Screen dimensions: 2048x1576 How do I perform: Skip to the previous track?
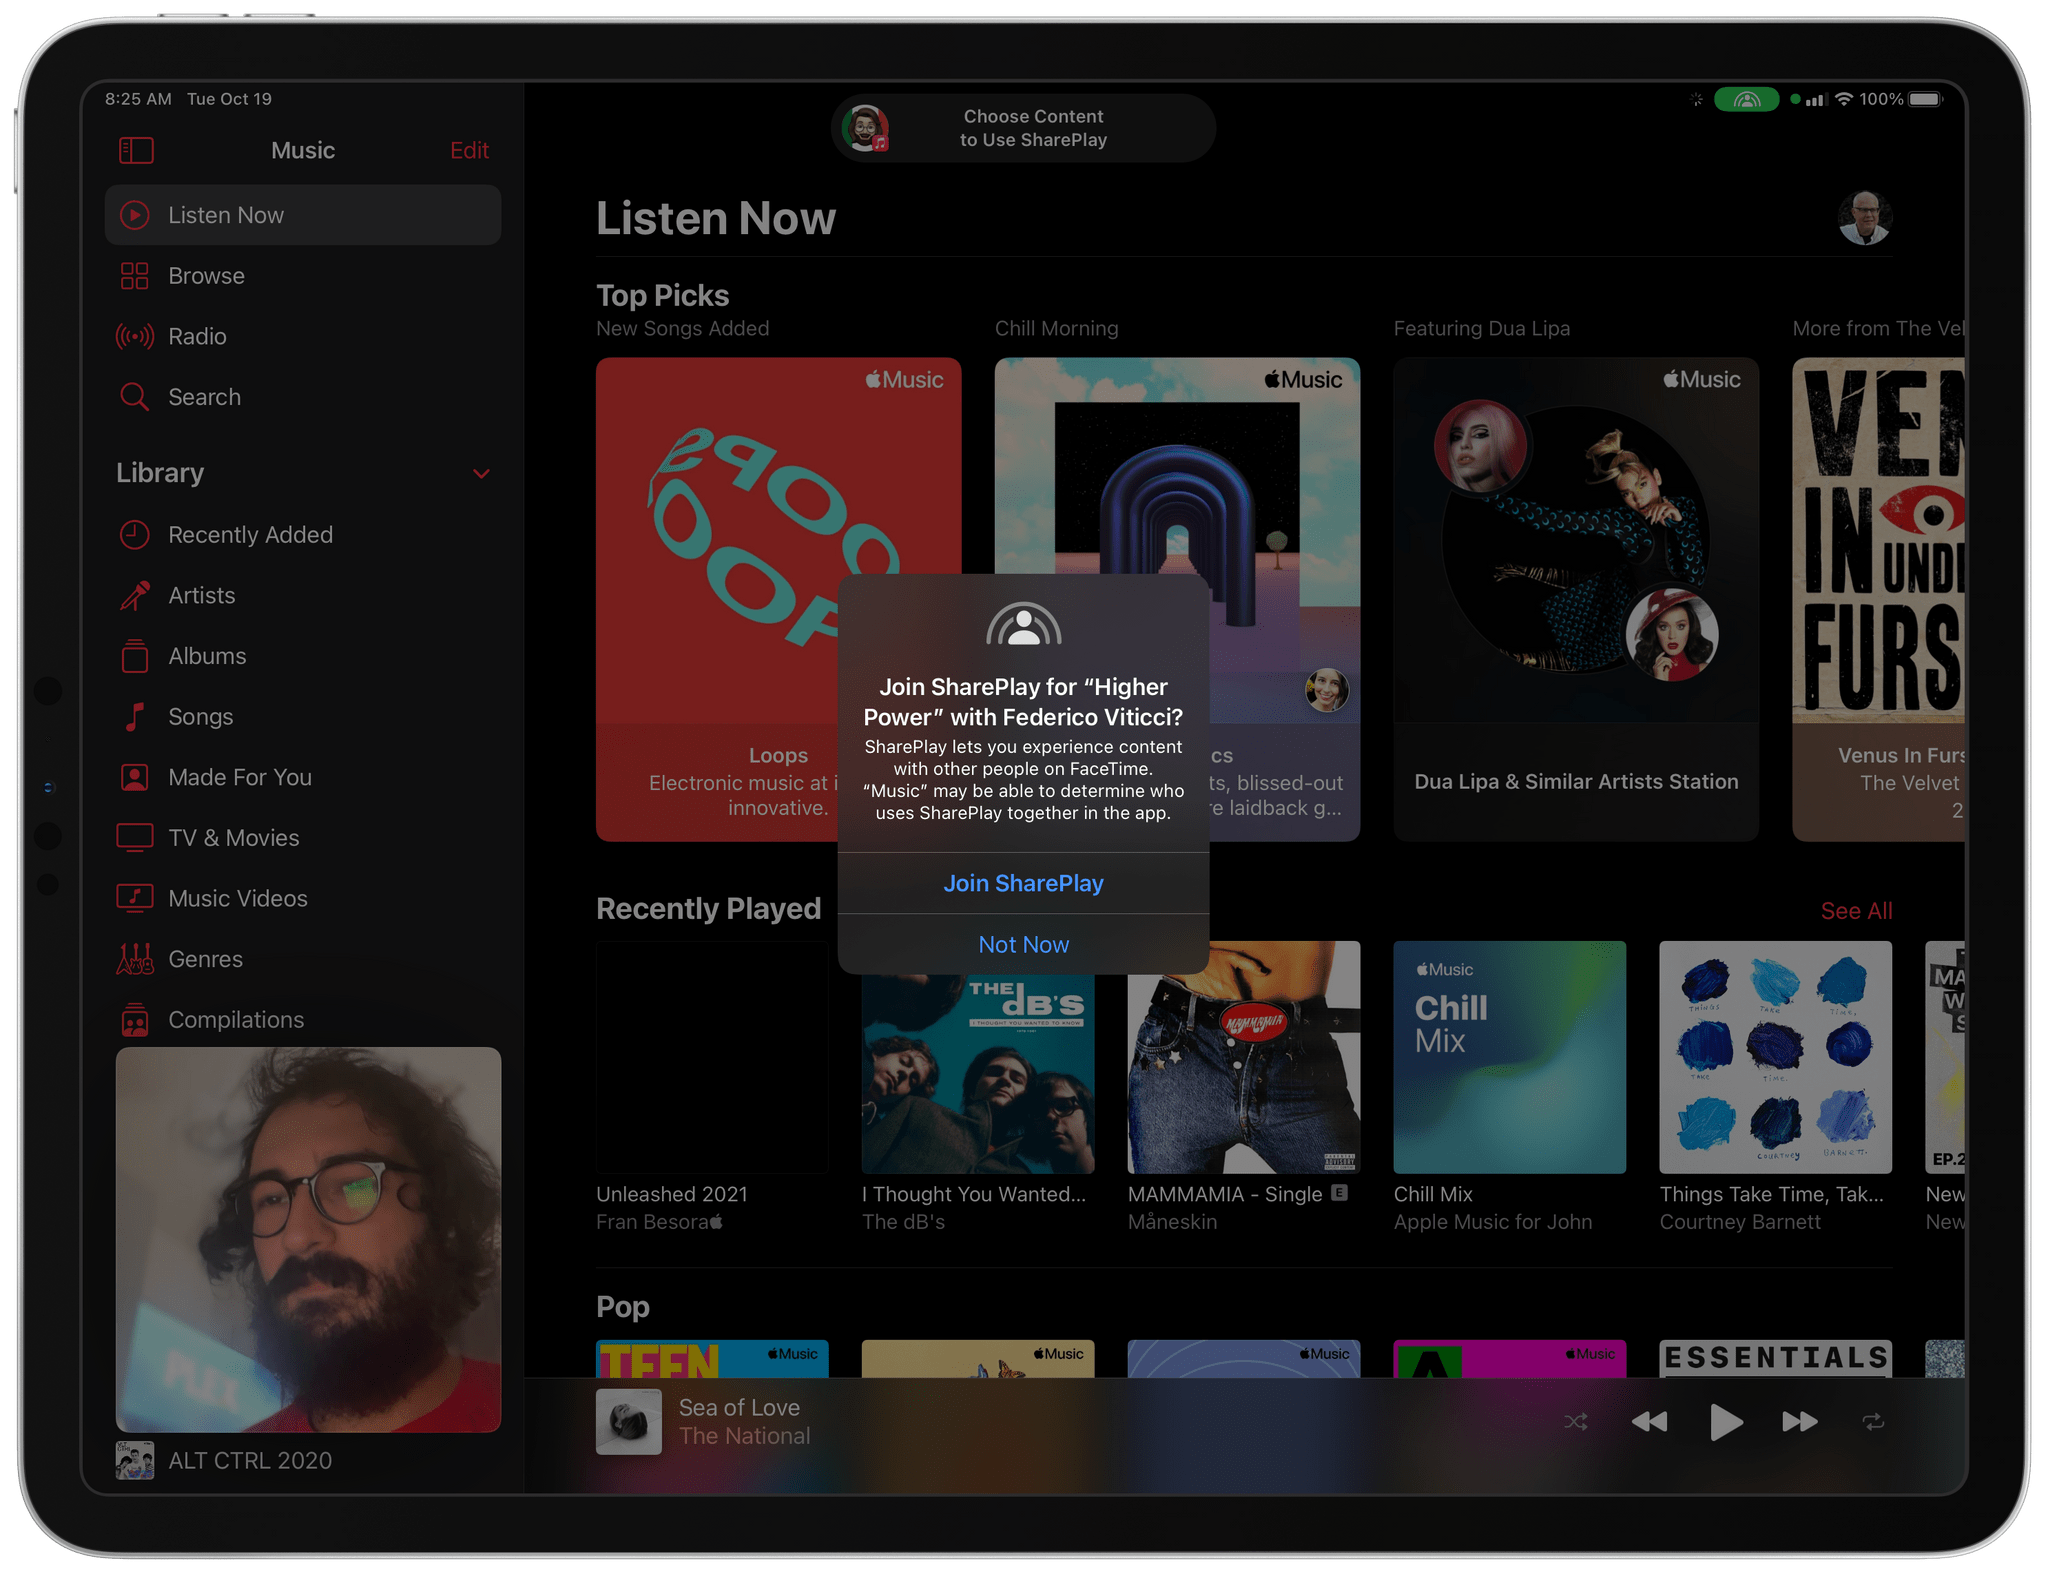1649,1422
